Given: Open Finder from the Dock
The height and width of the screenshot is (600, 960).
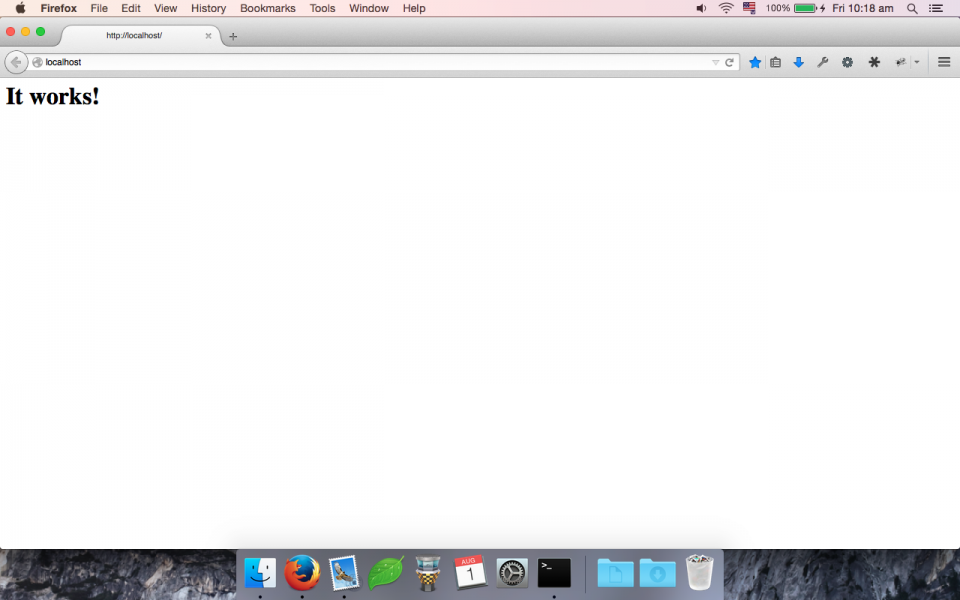Looking at the screenshot, I should (260, 574).
